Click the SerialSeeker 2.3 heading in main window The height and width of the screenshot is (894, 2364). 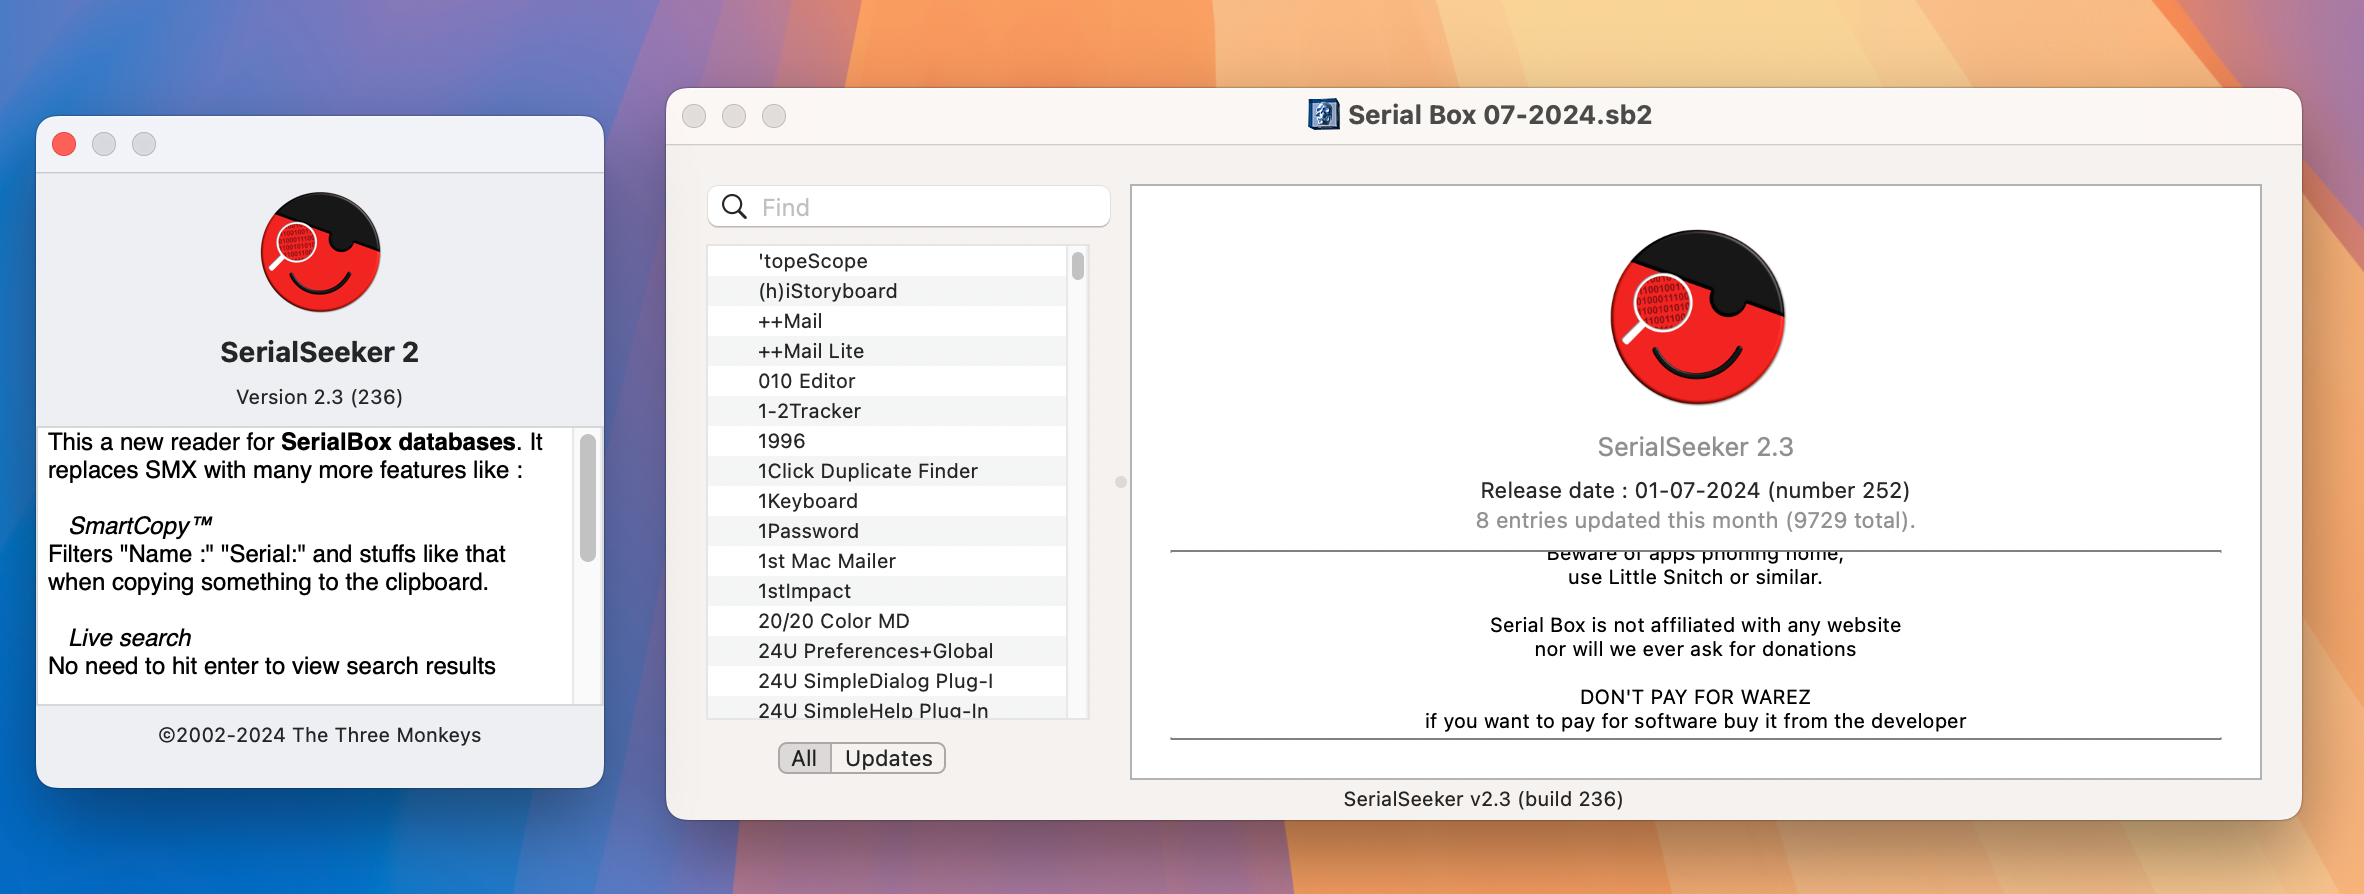pos(1695,447)
